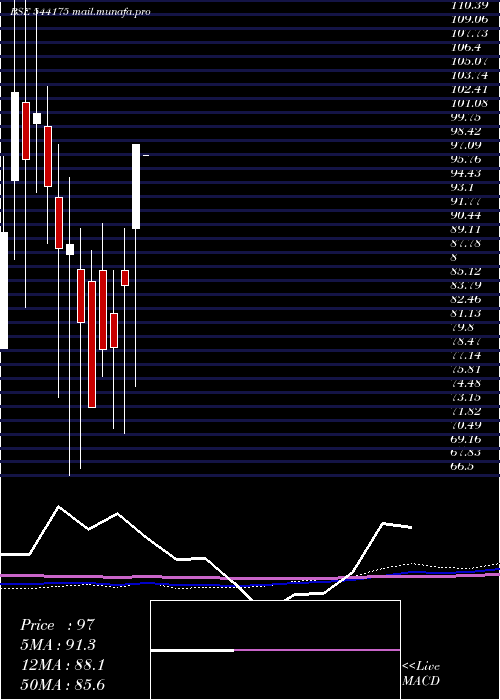The image size is (500, 700).
Task: Click the BSE 544175 mail.munafa.pro header text
Action: [x=81, y=12]
